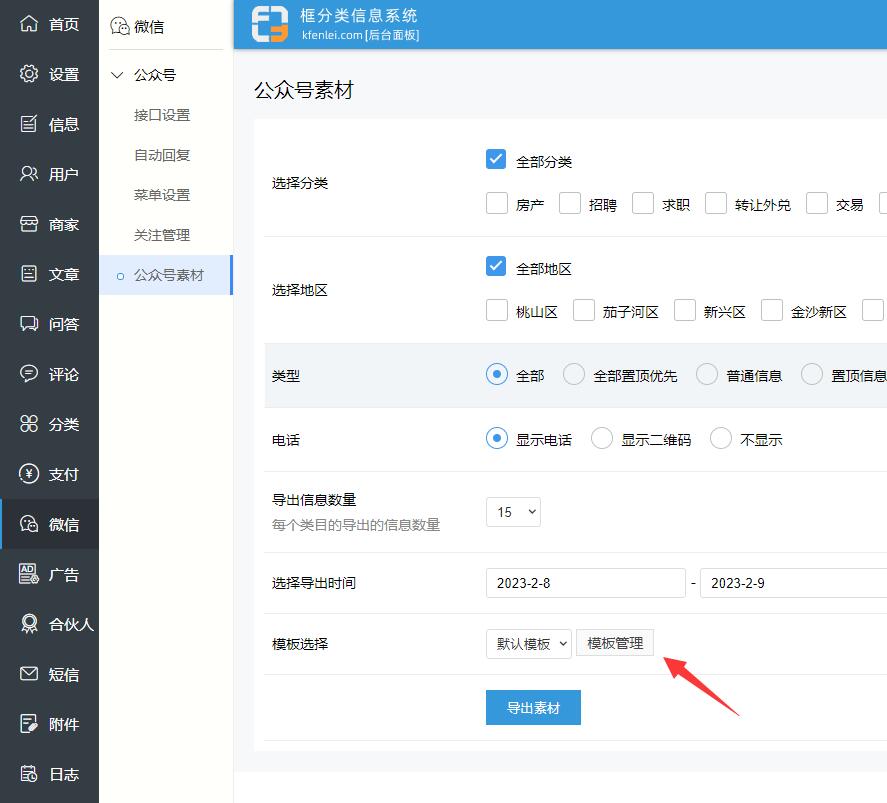Click the payment yen icon

pos(30,474)
